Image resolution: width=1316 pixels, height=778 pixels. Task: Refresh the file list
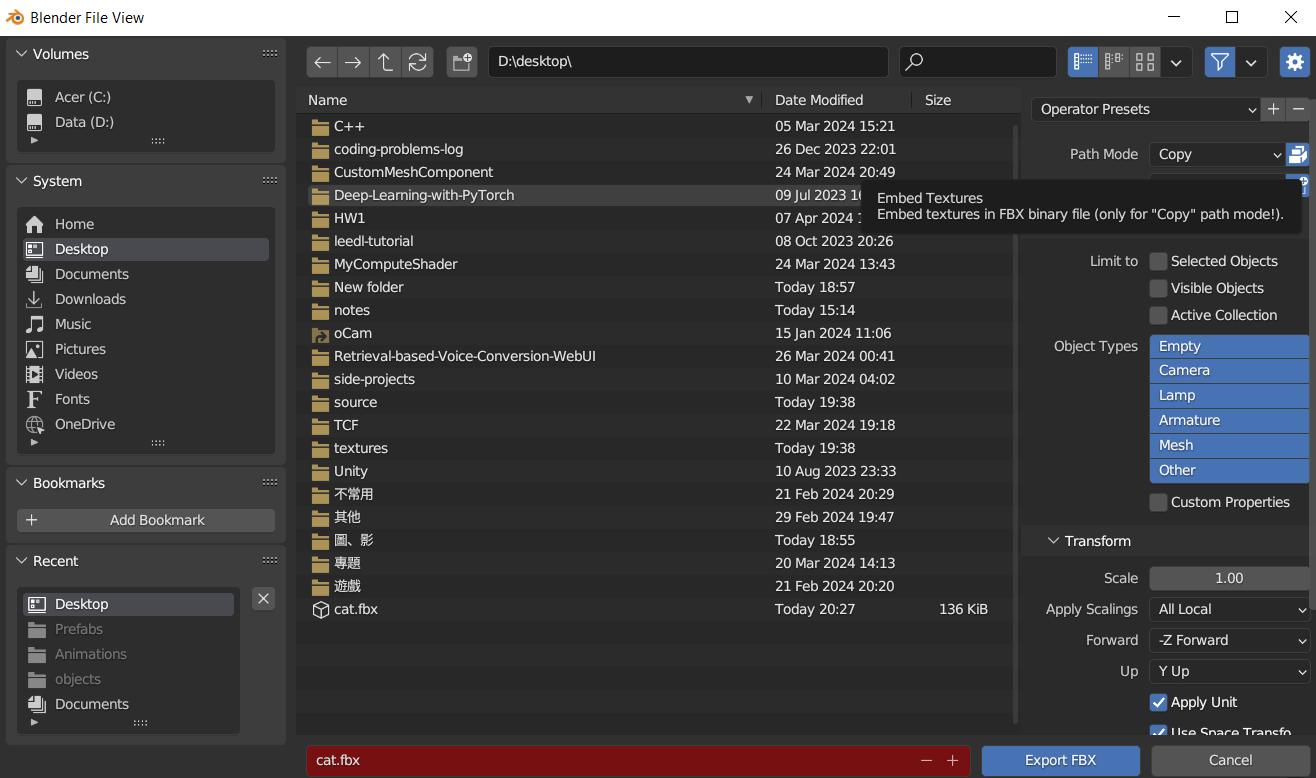point(417,62)
